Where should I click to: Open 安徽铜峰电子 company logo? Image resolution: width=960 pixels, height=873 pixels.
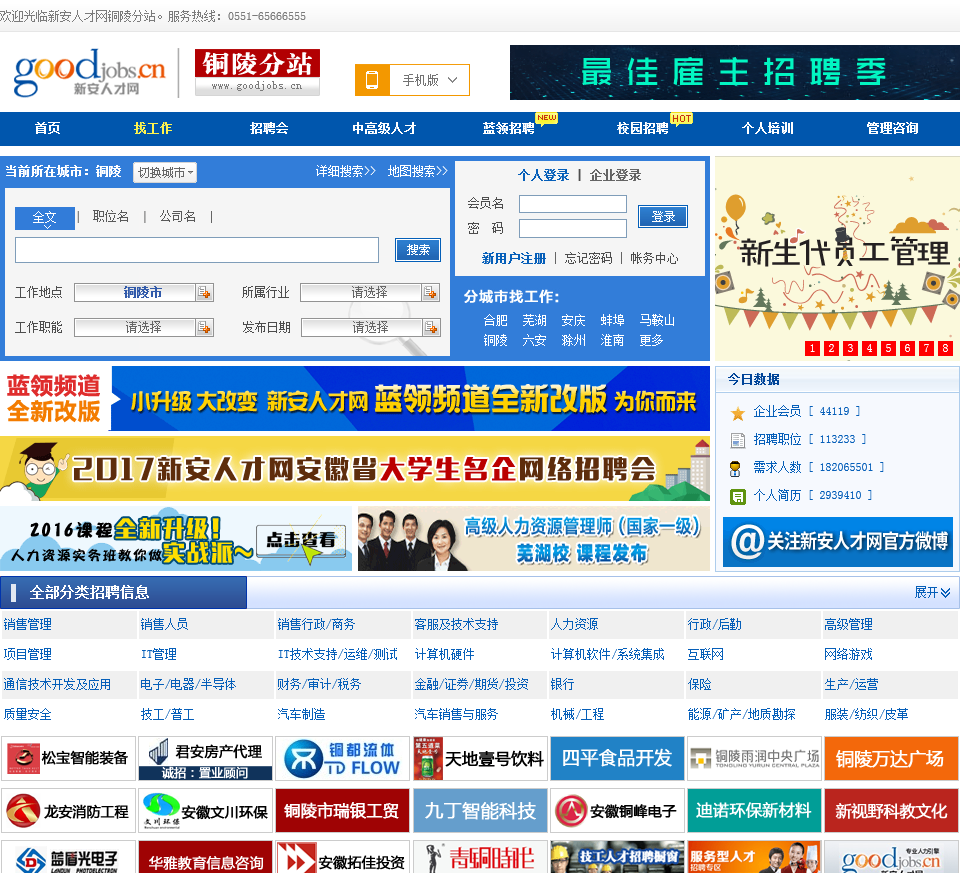tap(617, 811)
